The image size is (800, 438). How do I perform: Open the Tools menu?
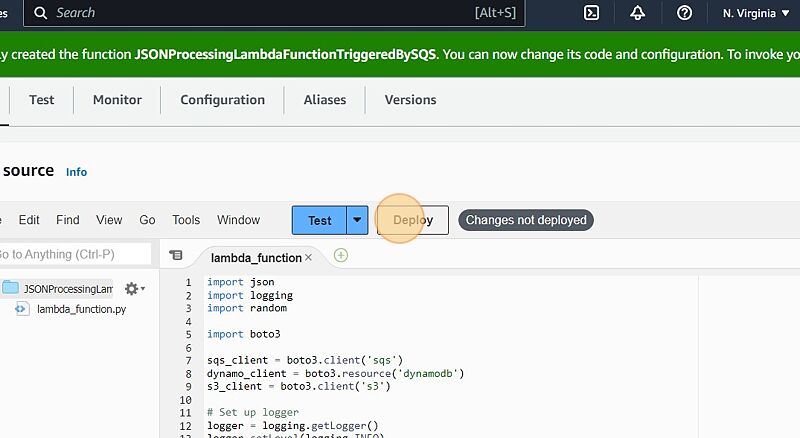pos(186,220)
